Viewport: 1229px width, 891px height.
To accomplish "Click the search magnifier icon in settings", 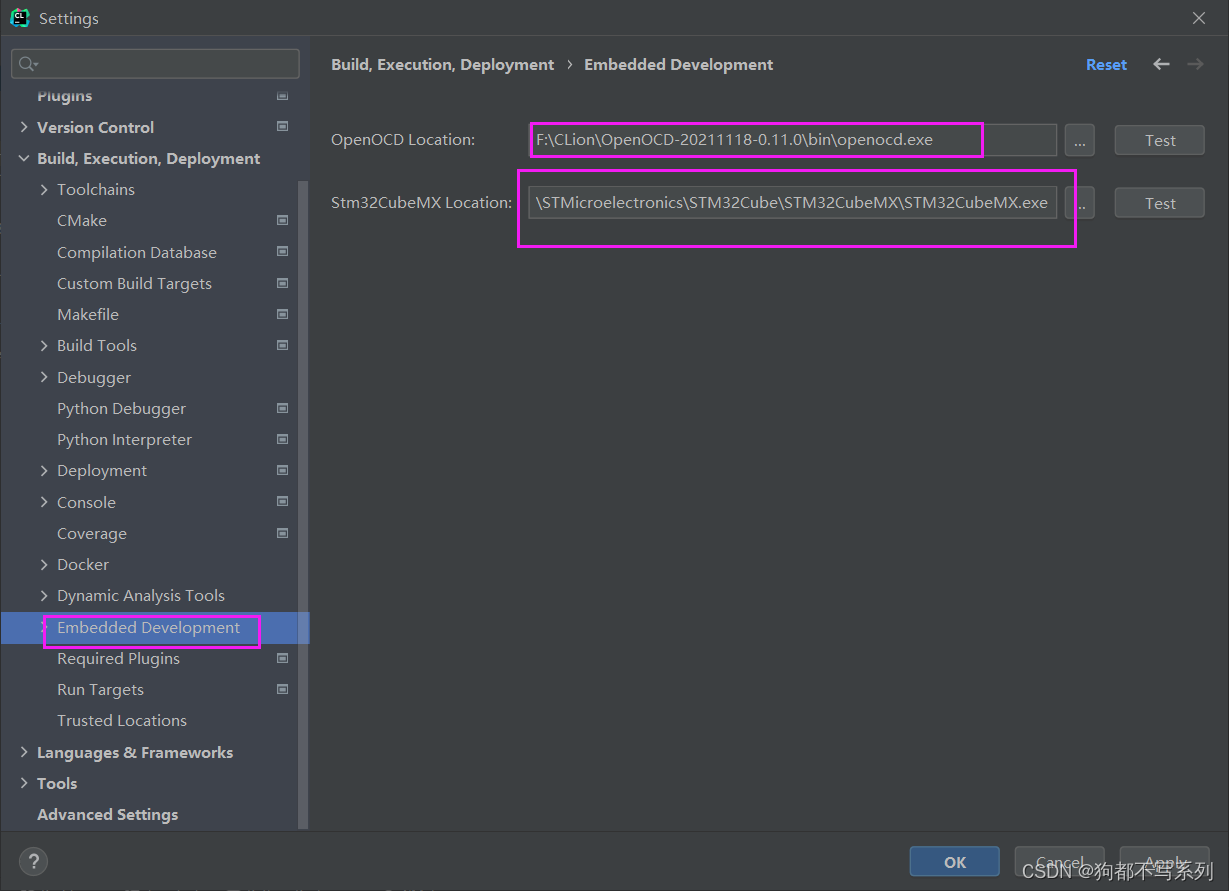I will 27,64.
